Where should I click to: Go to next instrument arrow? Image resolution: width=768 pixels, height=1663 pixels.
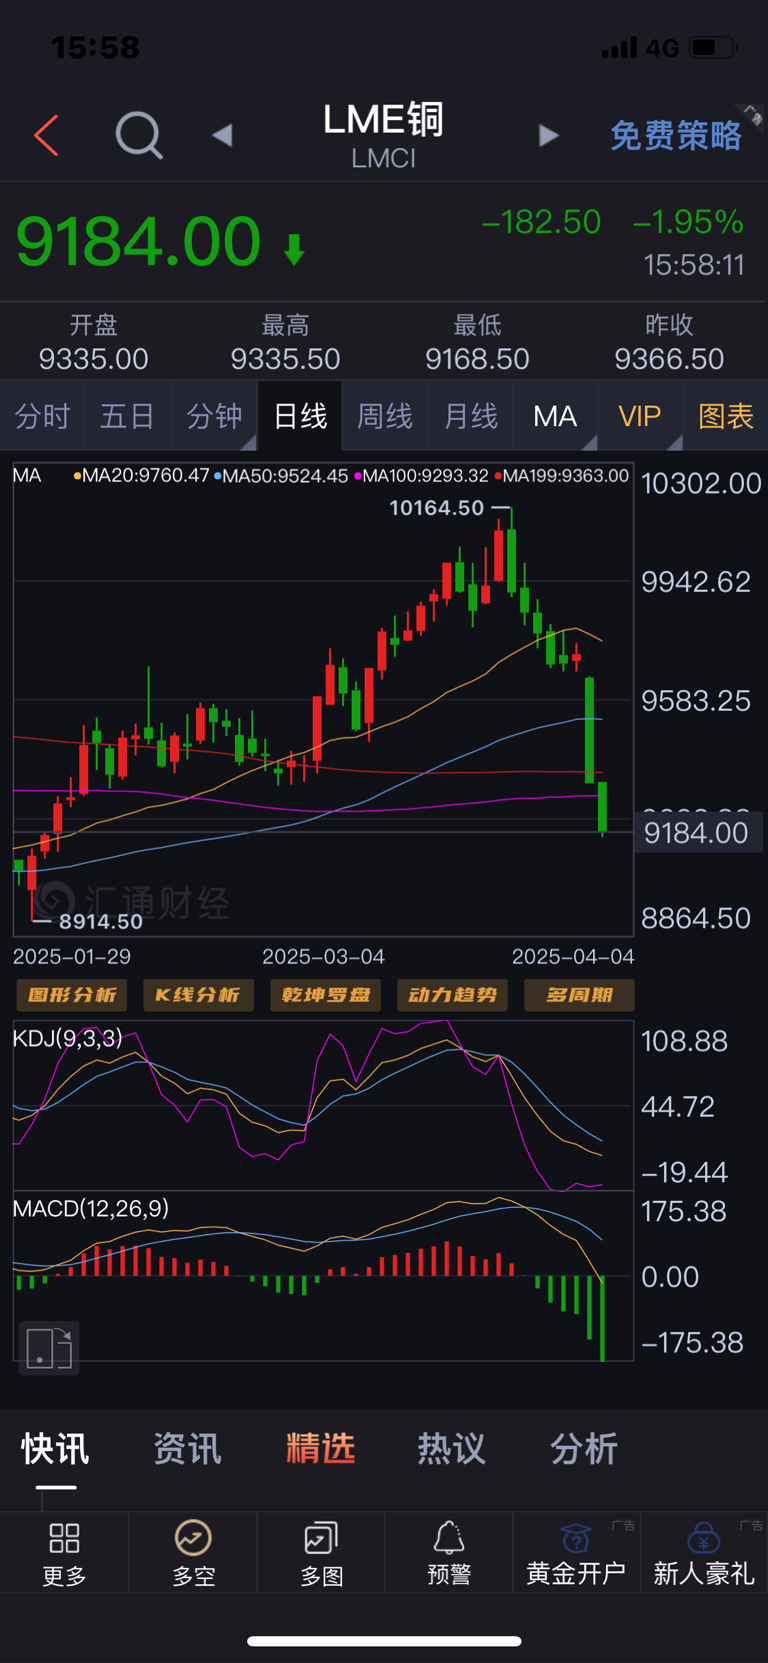[548, 135]
